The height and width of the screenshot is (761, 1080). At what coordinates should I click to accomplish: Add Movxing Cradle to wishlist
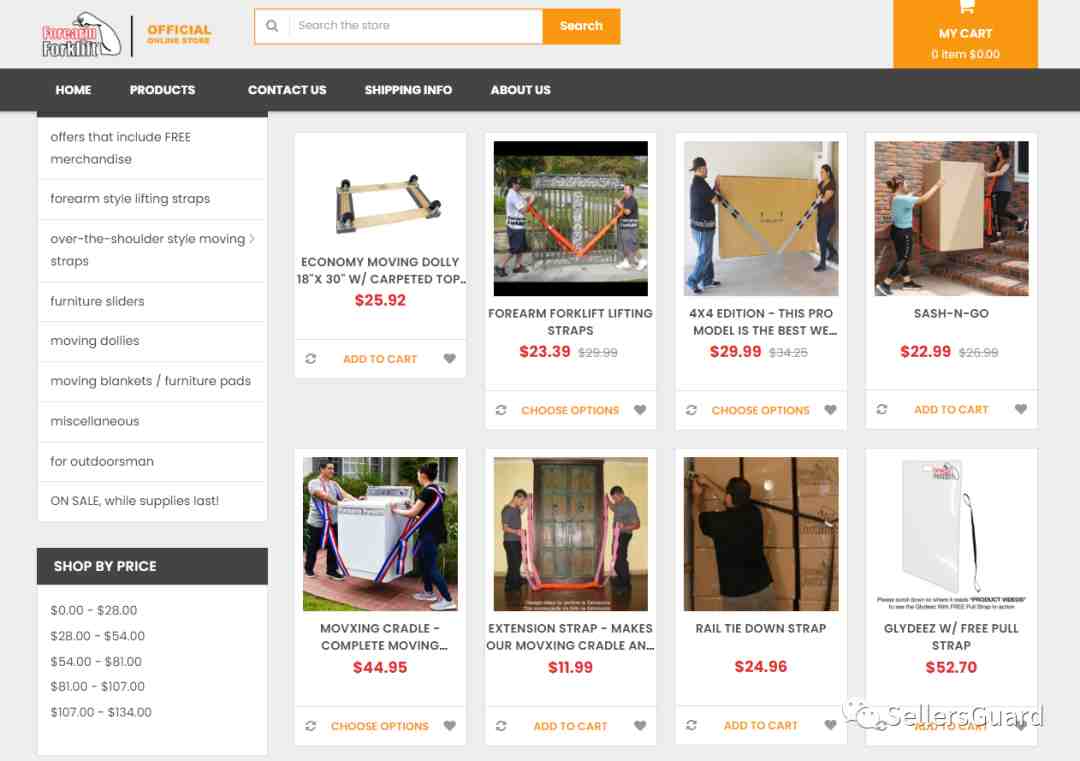pos(450,726)
